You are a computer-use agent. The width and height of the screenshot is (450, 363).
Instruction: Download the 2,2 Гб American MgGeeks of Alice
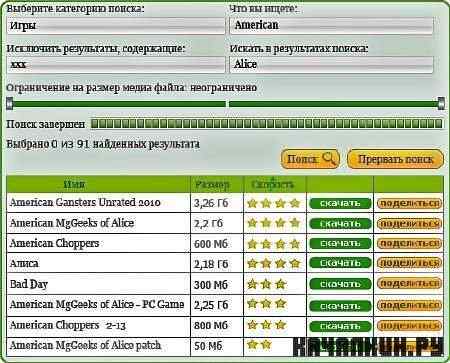340,224
